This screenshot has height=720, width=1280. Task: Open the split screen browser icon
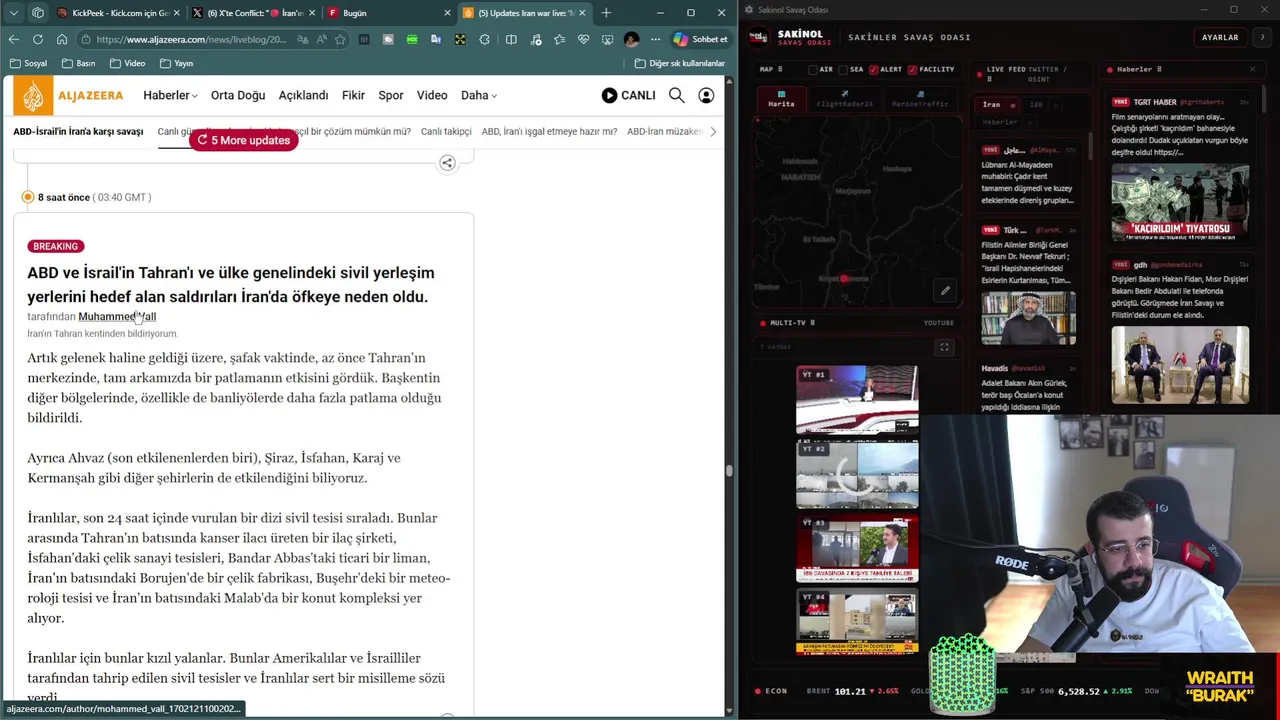[511, 39]
